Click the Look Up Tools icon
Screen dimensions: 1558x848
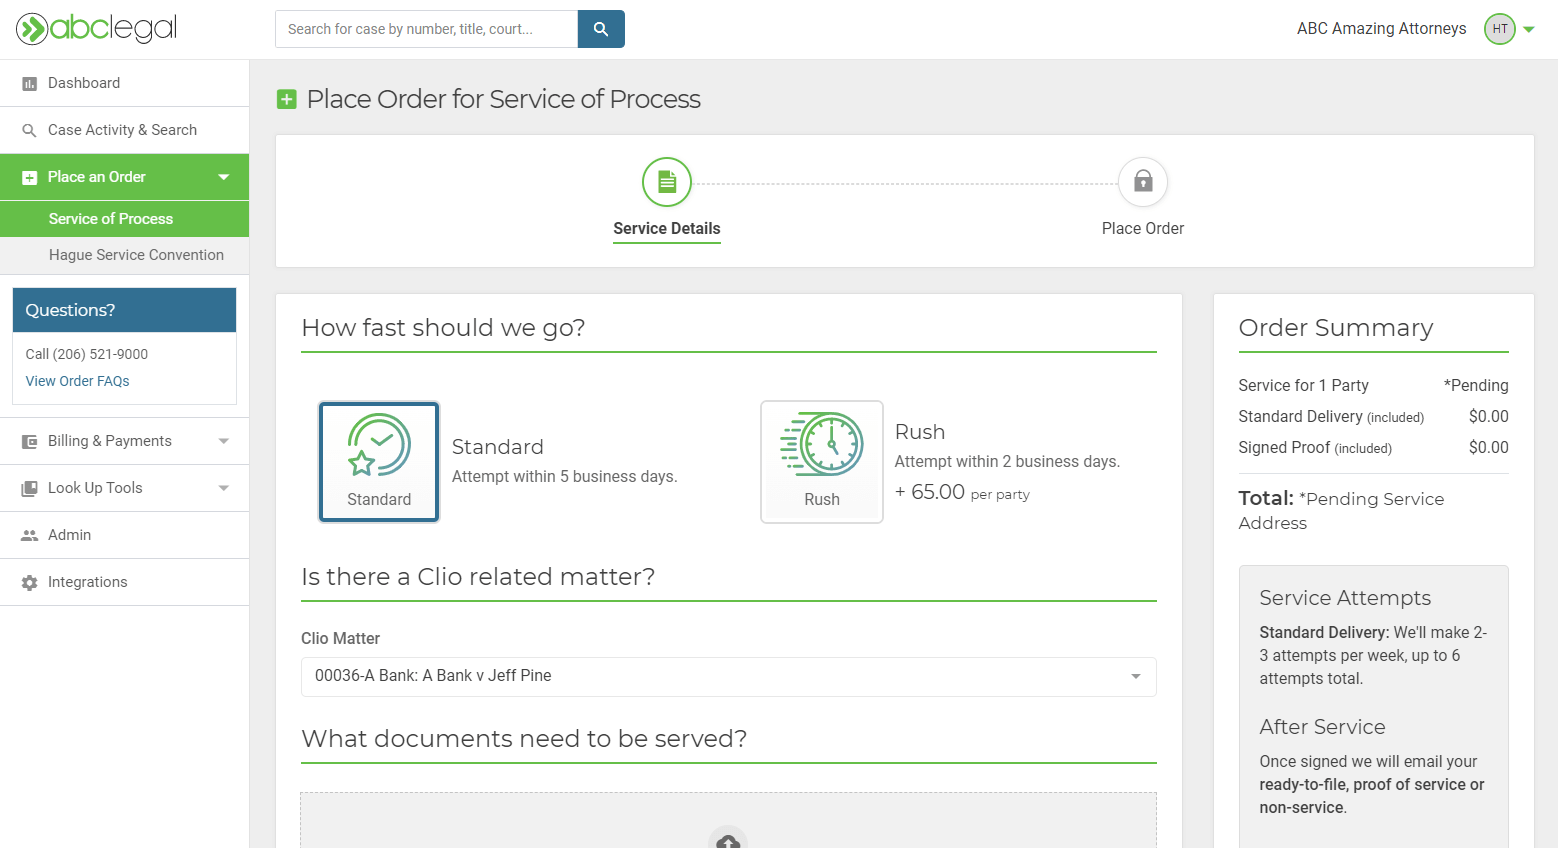[30, 488]
